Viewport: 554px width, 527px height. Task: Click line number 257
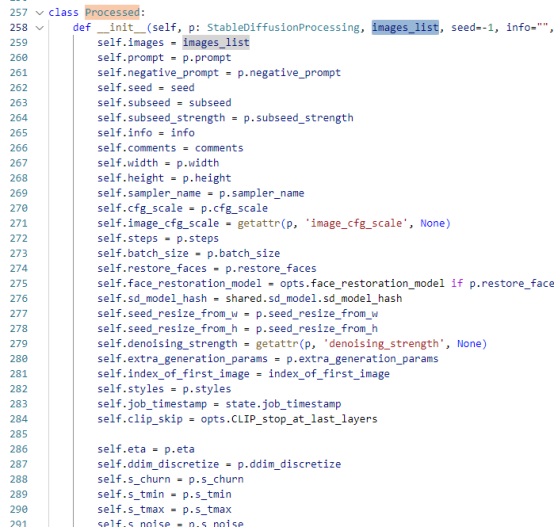click(x=19, y=12)
